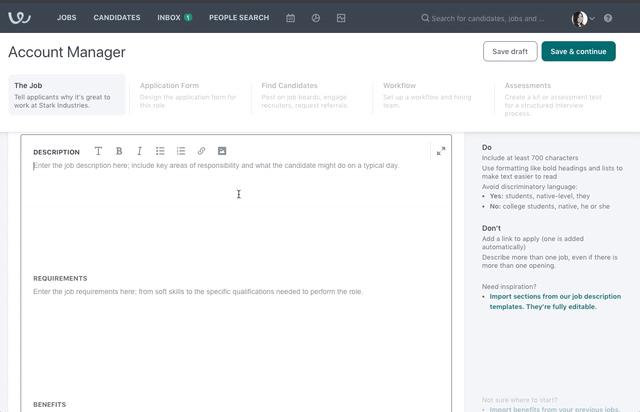
Task: Click the Save & continue button
Action: pyautogui.click(x=578, y=52)
